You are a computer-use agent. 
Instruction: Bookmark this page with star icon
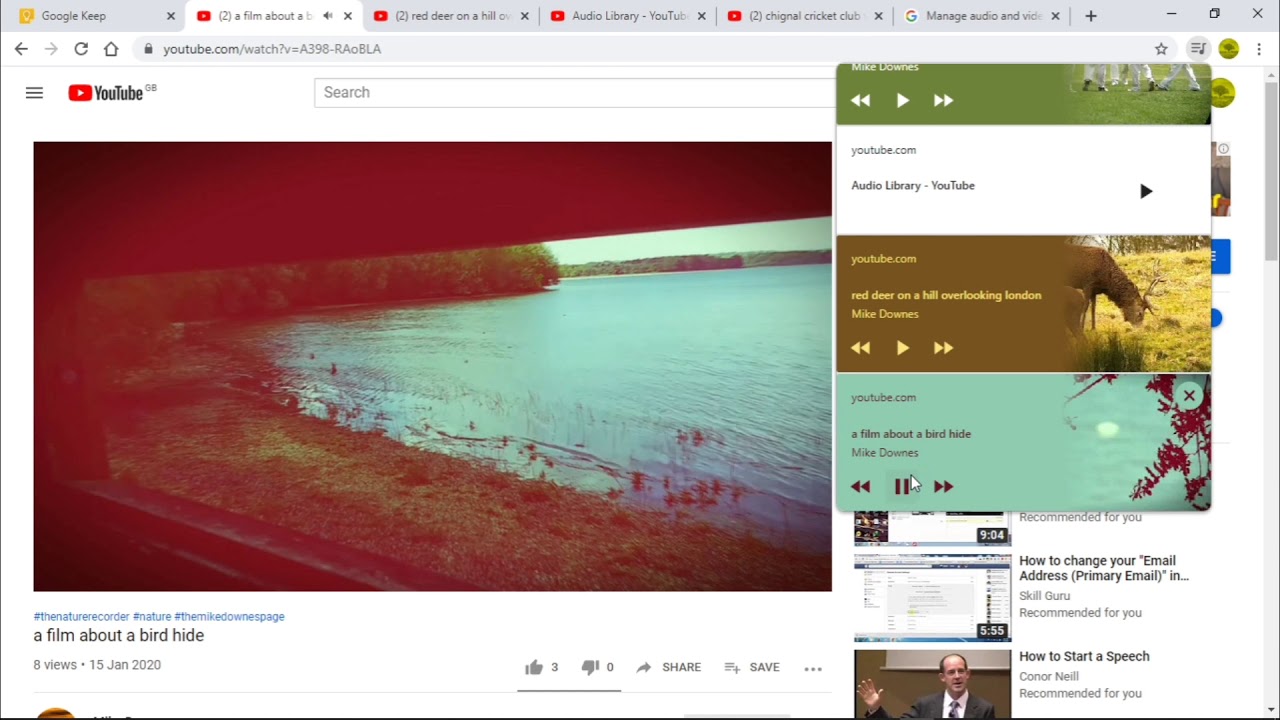[x=1161, y=49]
